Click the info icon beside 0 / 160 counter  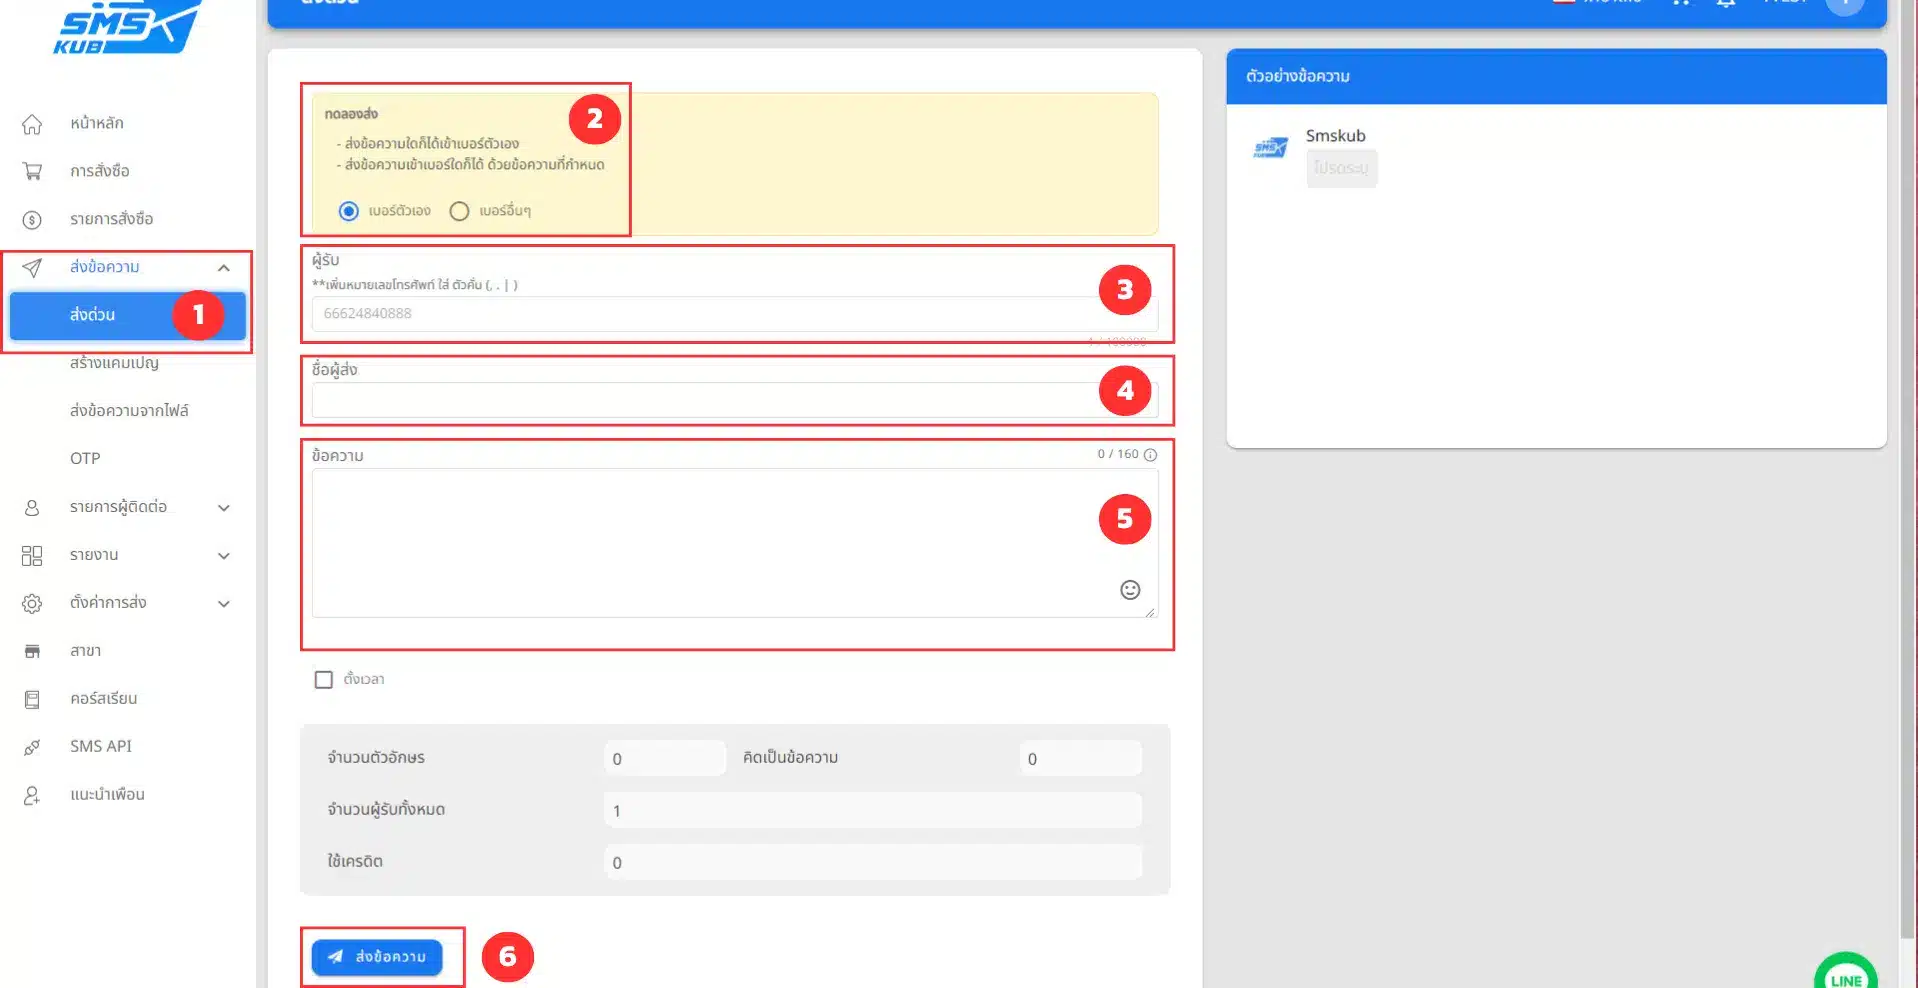pyautogui.click(x=1150, y=455)
